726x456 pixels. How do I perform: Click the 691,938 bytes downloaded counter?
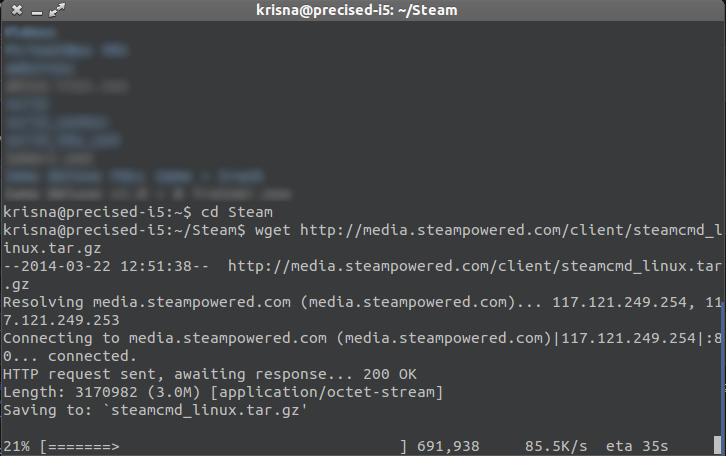click(461, 445)
